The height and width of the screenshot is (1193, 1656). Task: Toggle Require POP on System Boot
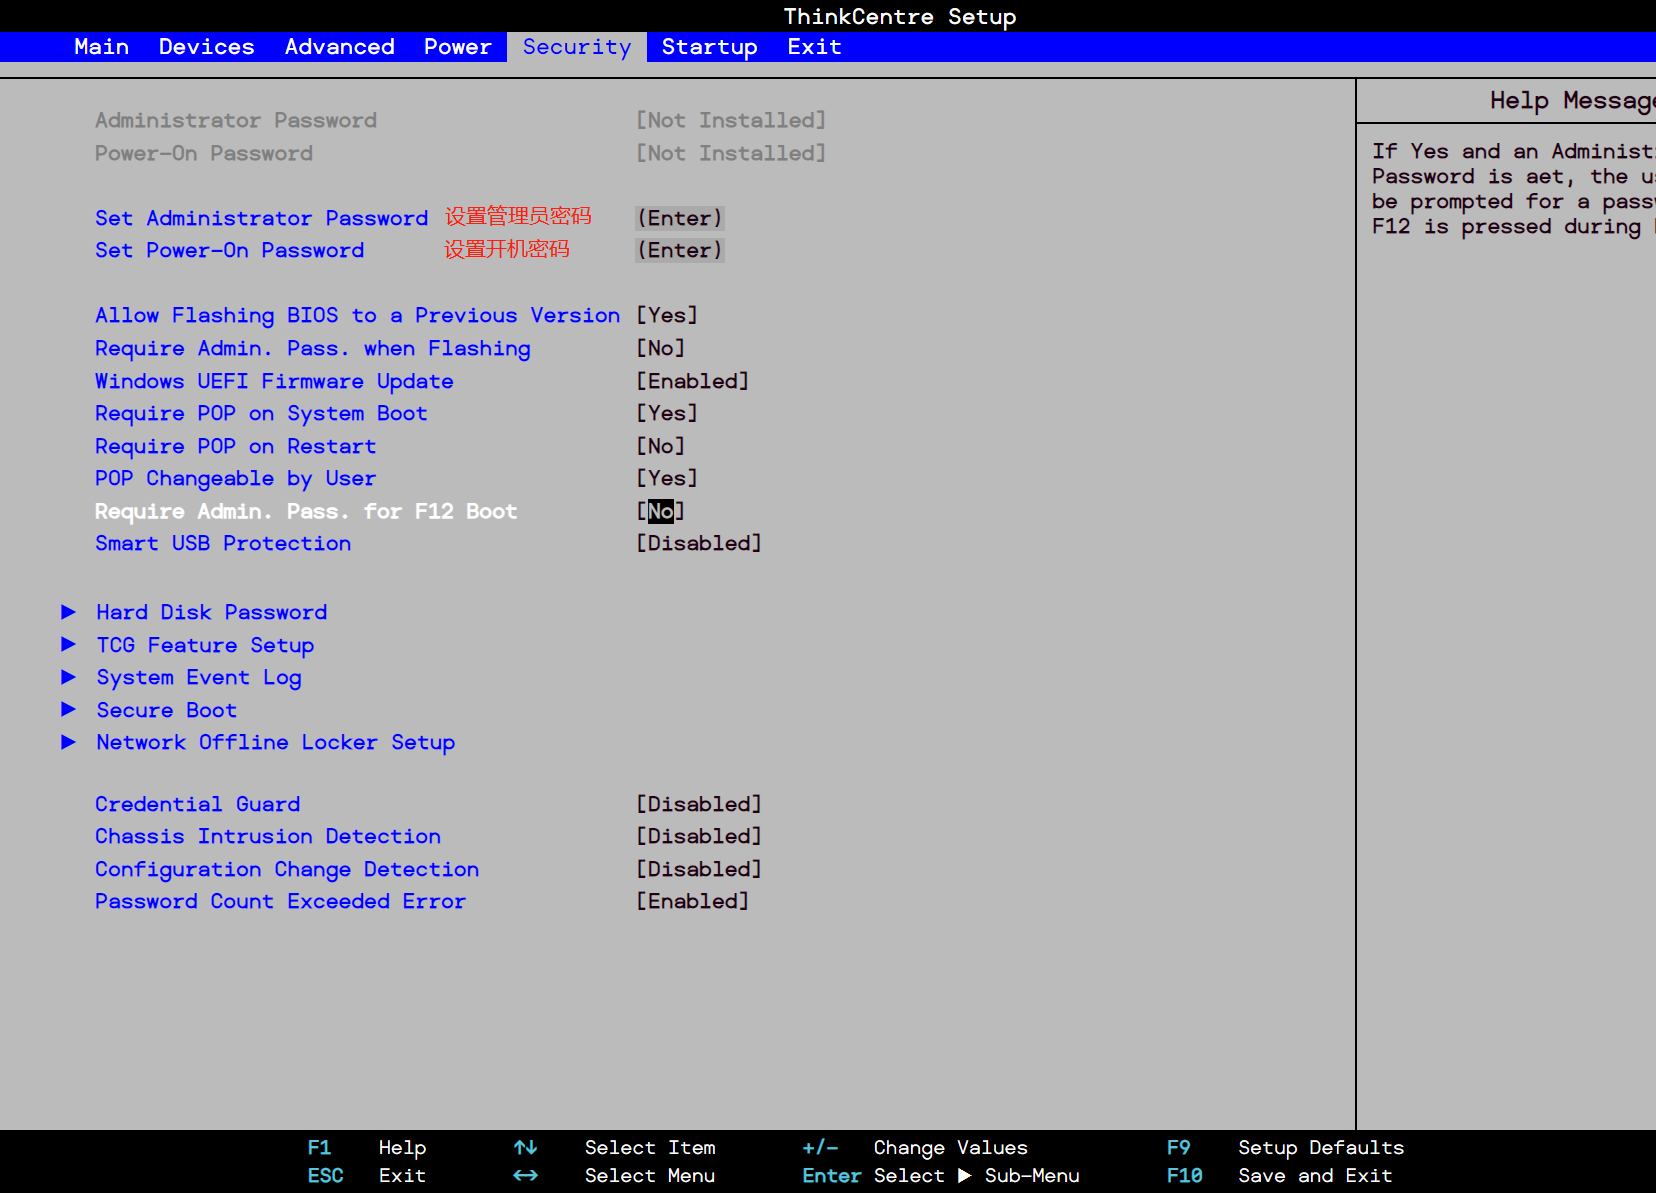coord(666,412)
